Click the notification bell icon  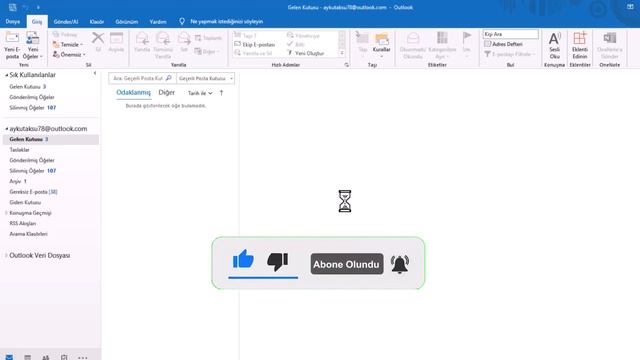point(400,264)
